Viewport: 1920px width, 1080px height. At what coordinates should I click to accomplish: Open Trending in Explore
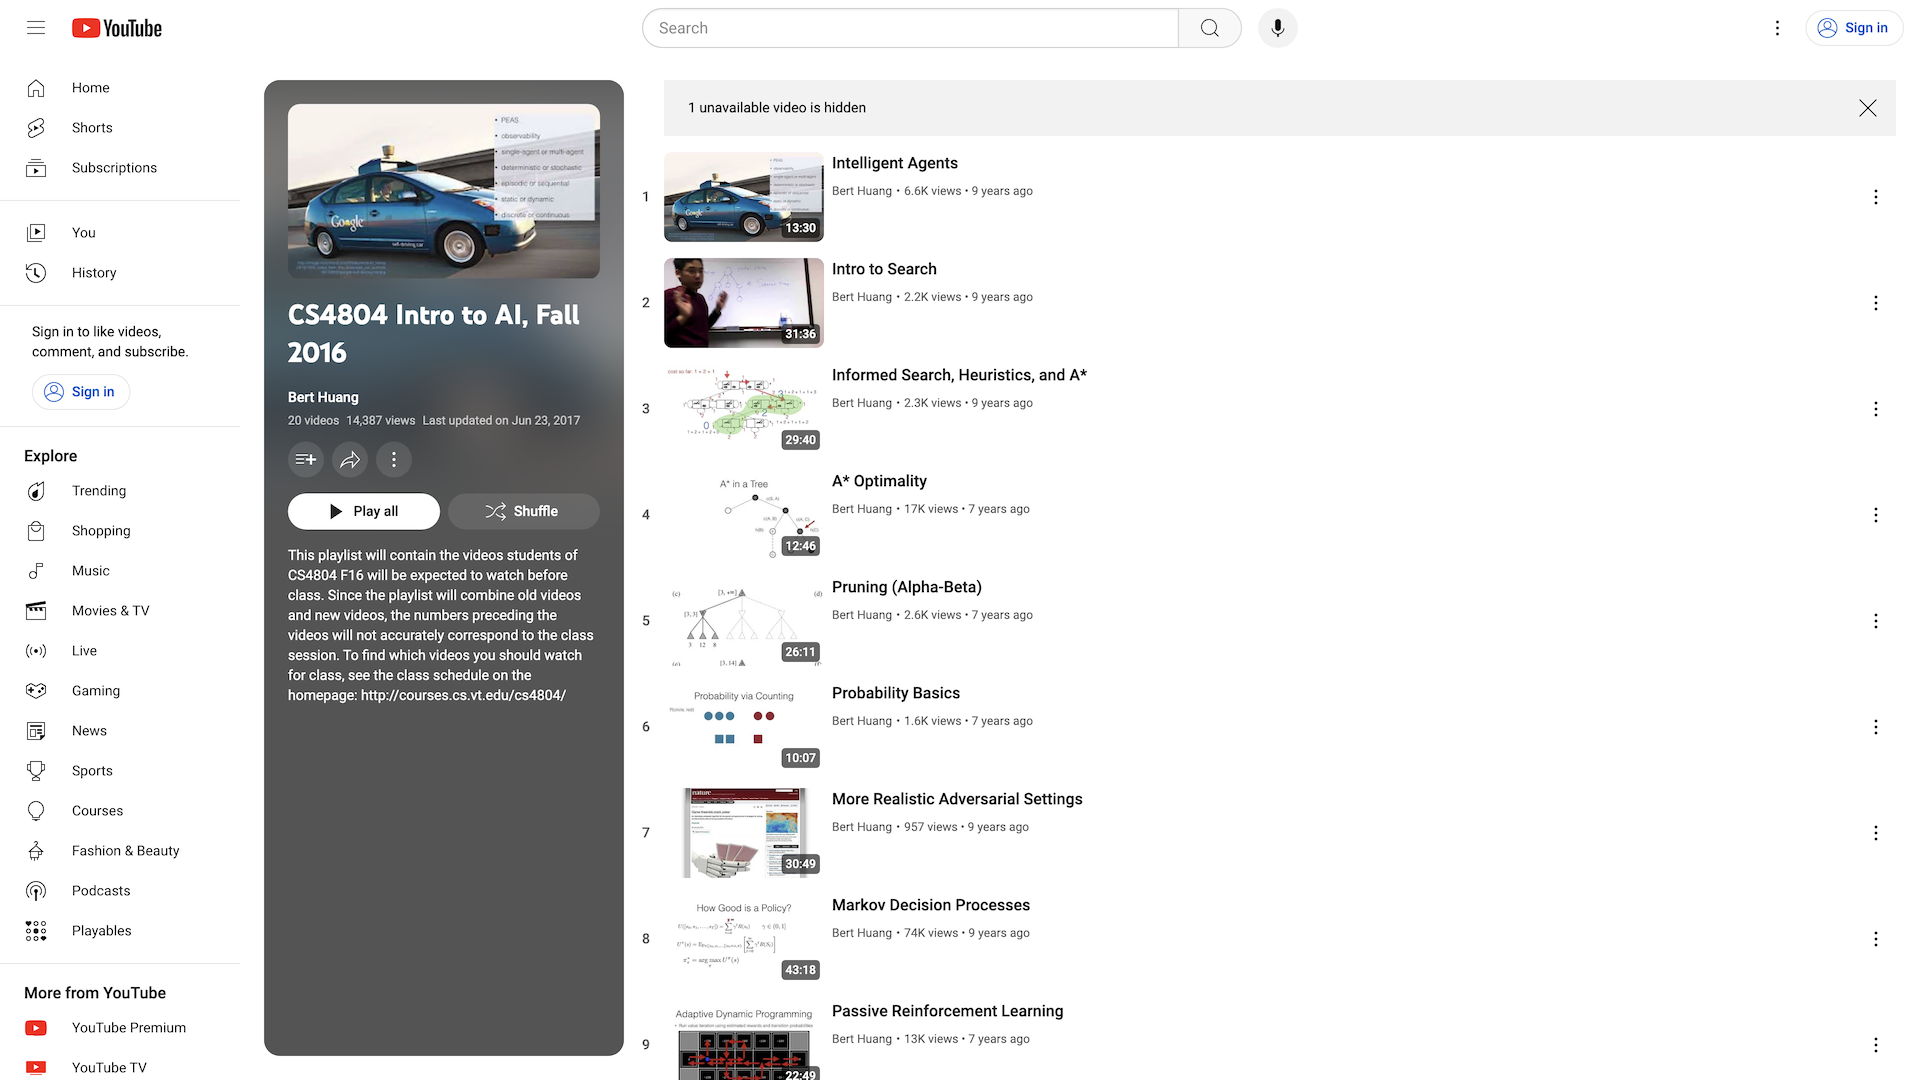click(120, 491)
